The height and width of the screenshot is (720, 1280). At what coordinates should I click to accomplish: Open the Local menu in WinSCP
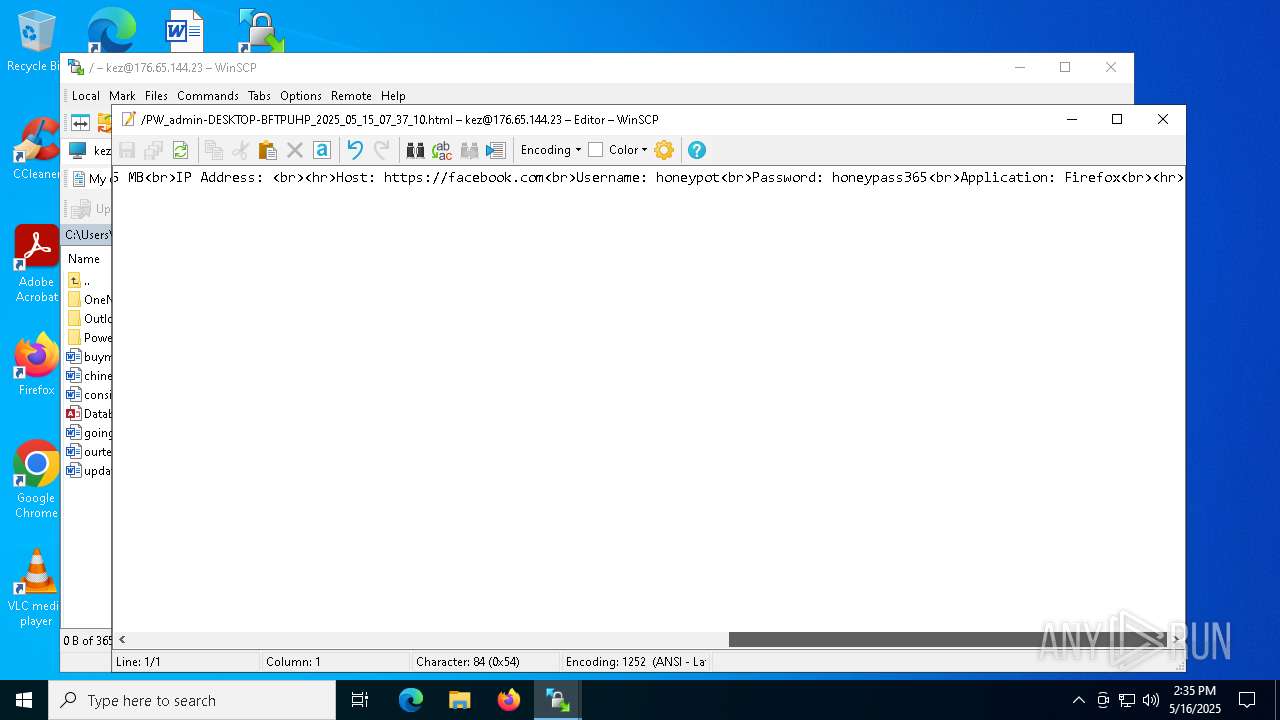click(86, 96)
